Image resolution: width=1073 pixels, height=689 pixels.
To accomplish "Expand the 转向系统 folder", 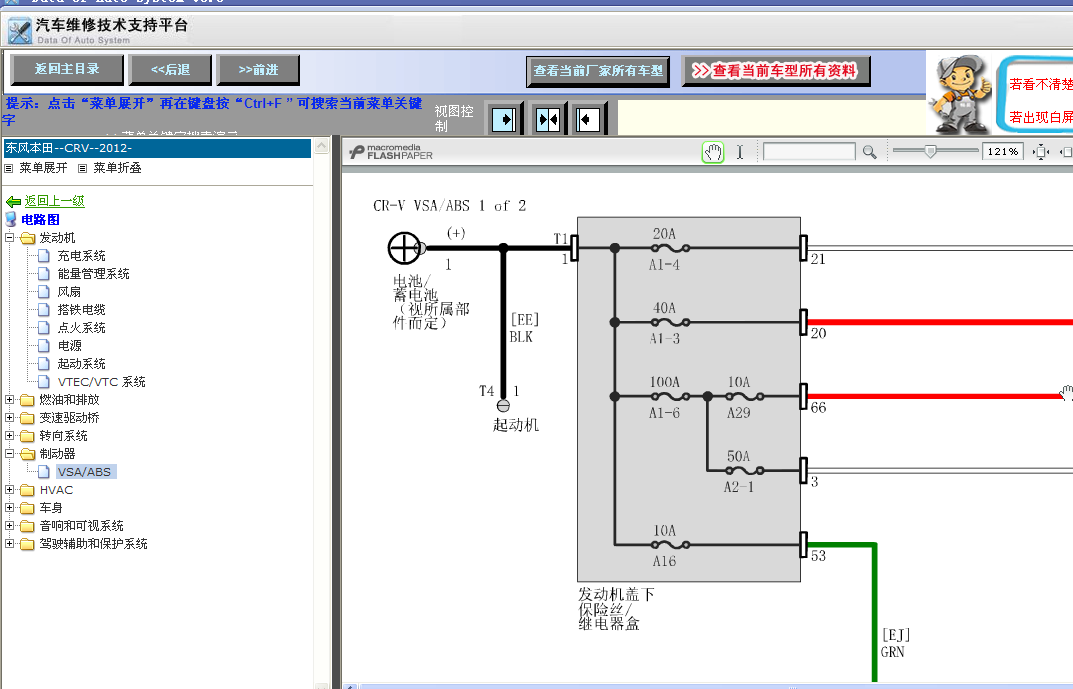I will click(10, 436).
